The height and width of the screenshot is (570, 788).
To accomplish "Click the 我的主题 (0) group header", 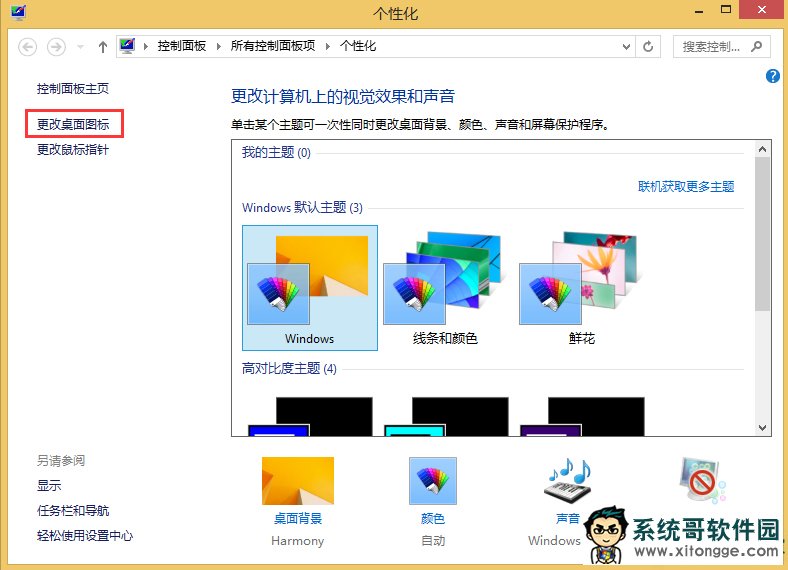I will (x=276, y=152).
